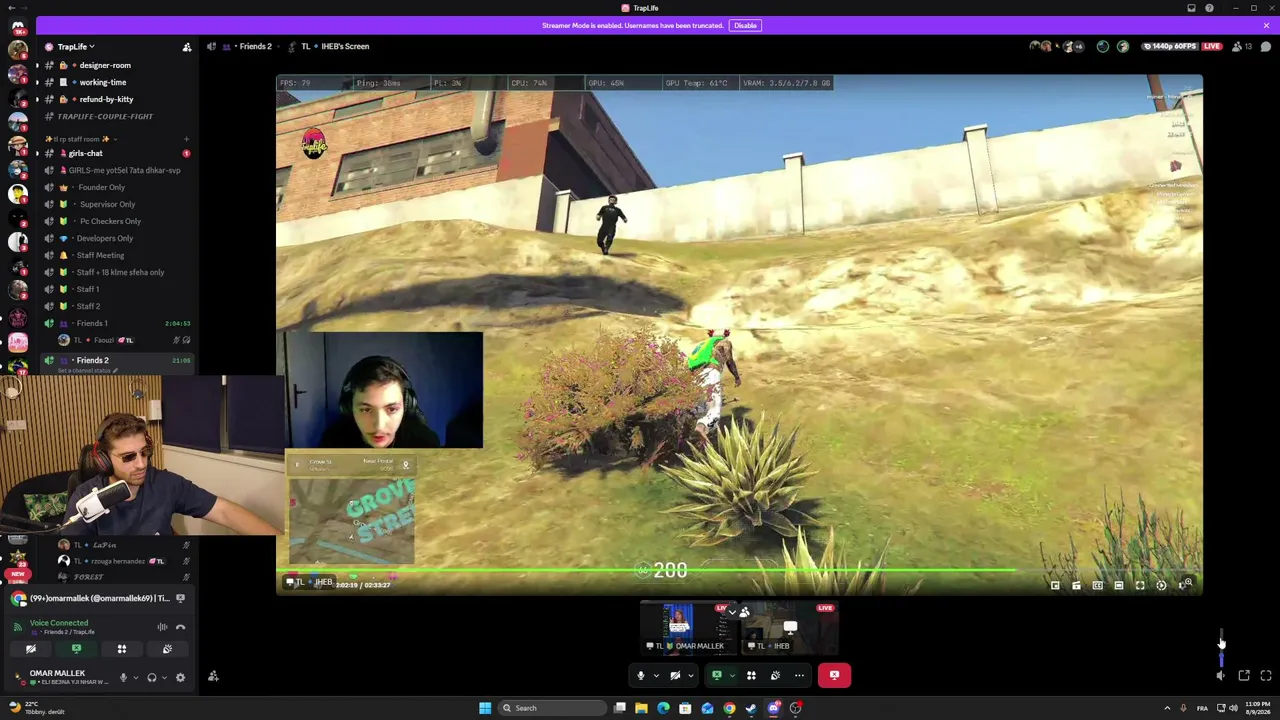Open the Chrome icon on the taskbar
1280x720 pixels.
[x=729, y=708]
